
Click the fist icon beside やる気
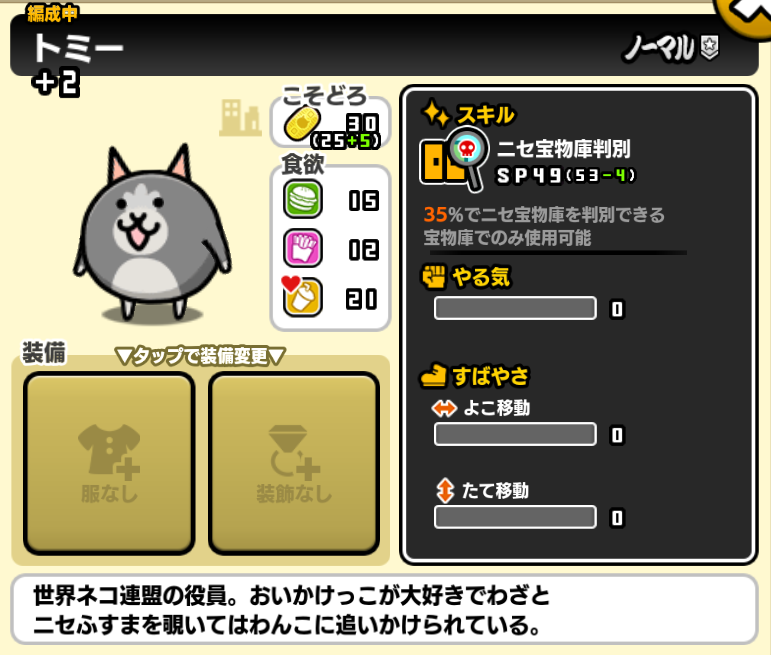click(434, 277)
